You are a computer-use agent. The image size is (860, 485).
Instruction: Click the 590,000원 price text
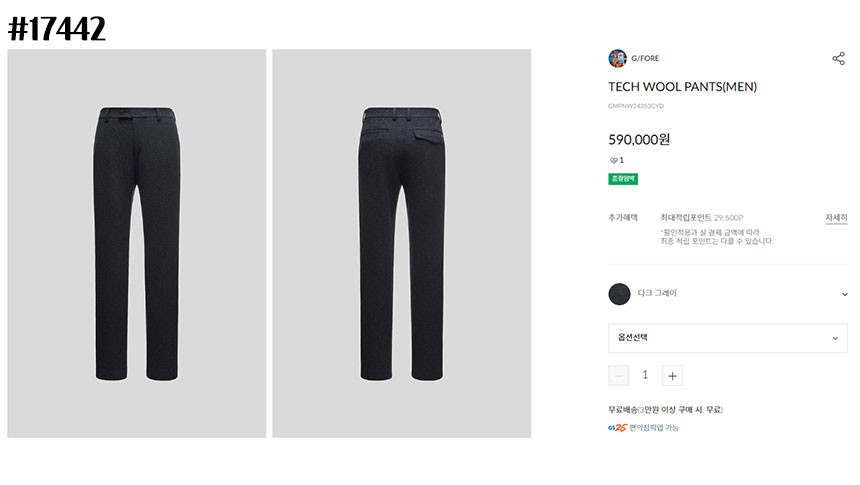point(639,140)
